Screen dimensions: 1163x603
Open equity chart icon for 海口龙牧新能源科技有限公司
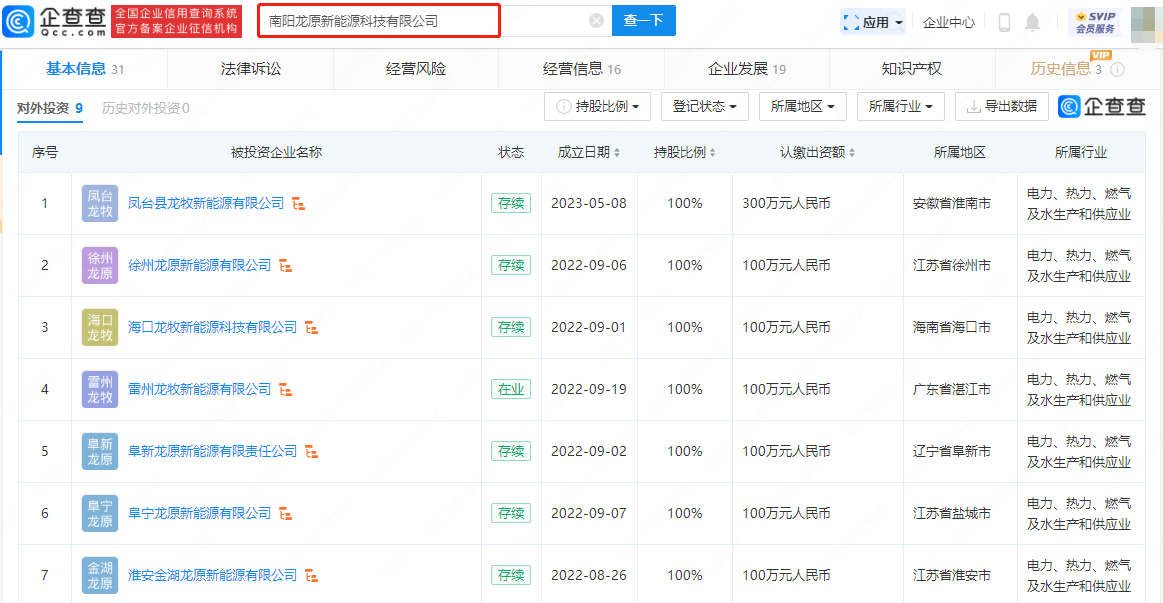(x=312, y=327)
